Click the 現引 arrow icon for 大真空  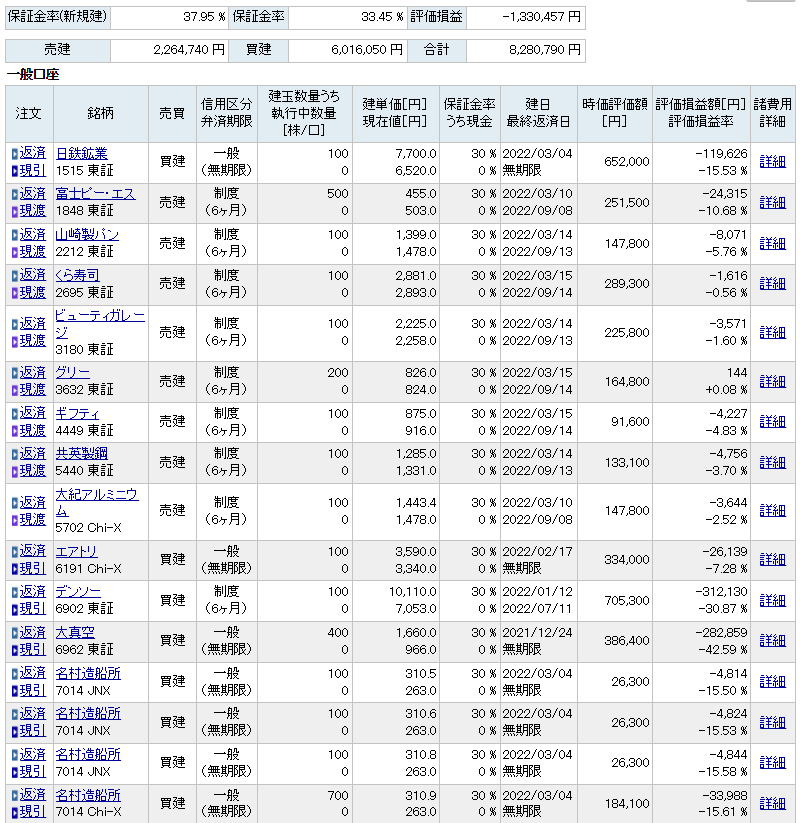tap(15, 649)
